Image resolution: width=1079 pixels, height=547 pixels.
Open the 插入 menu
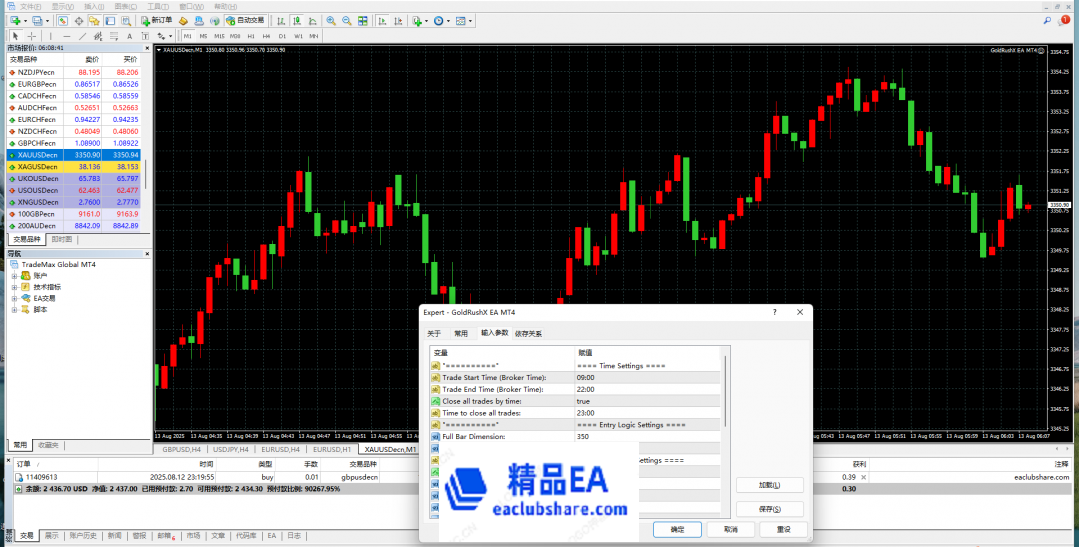click(x=94, y=6)
